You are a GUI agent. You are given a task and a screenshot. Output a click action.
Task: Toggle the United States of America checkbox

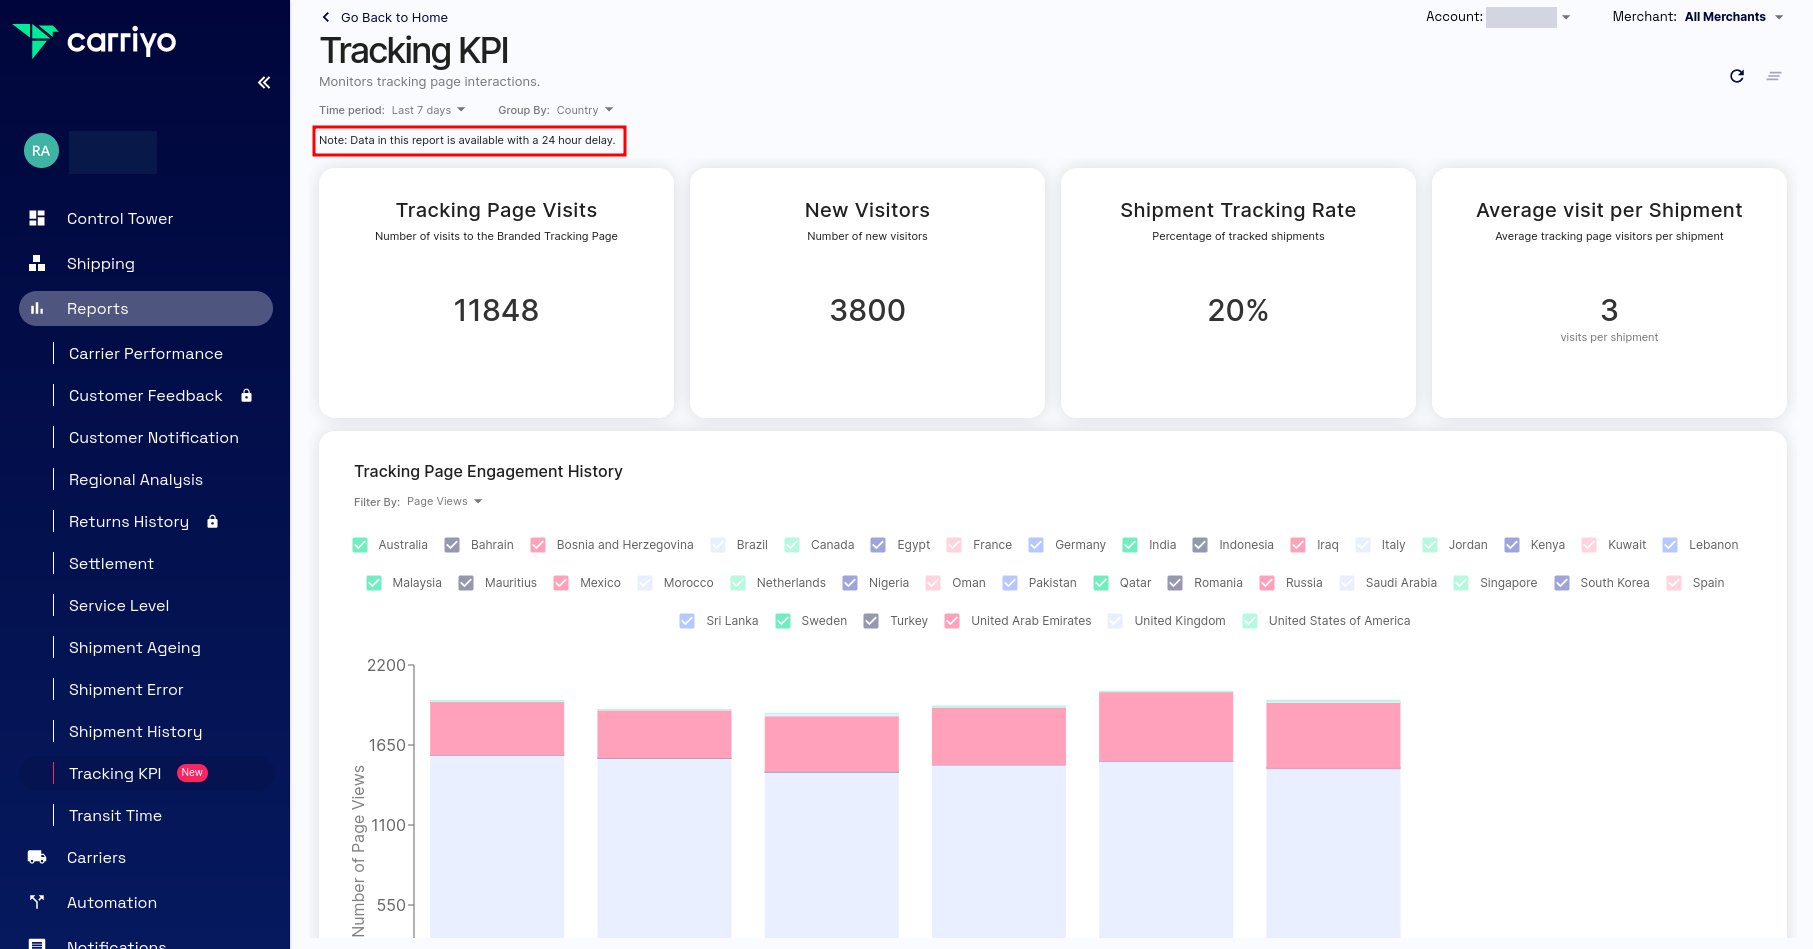(x=1250, y=621)
